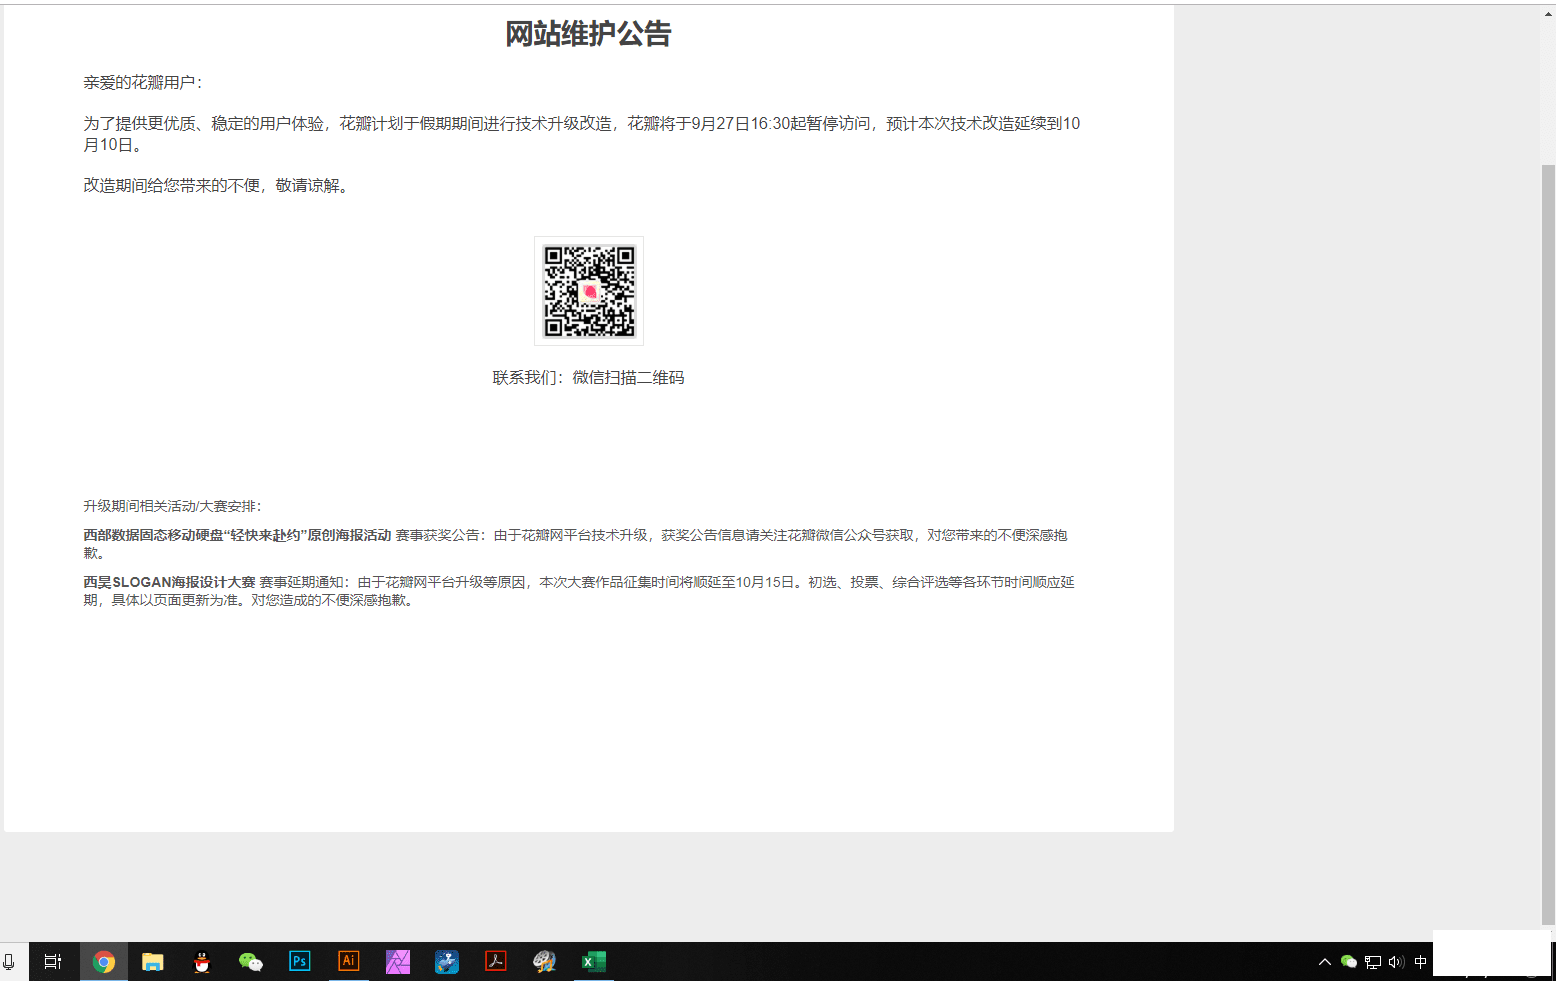
Task: Open WeChat from the taskbar
Action: pyautogui.click(x=251, y=962)
